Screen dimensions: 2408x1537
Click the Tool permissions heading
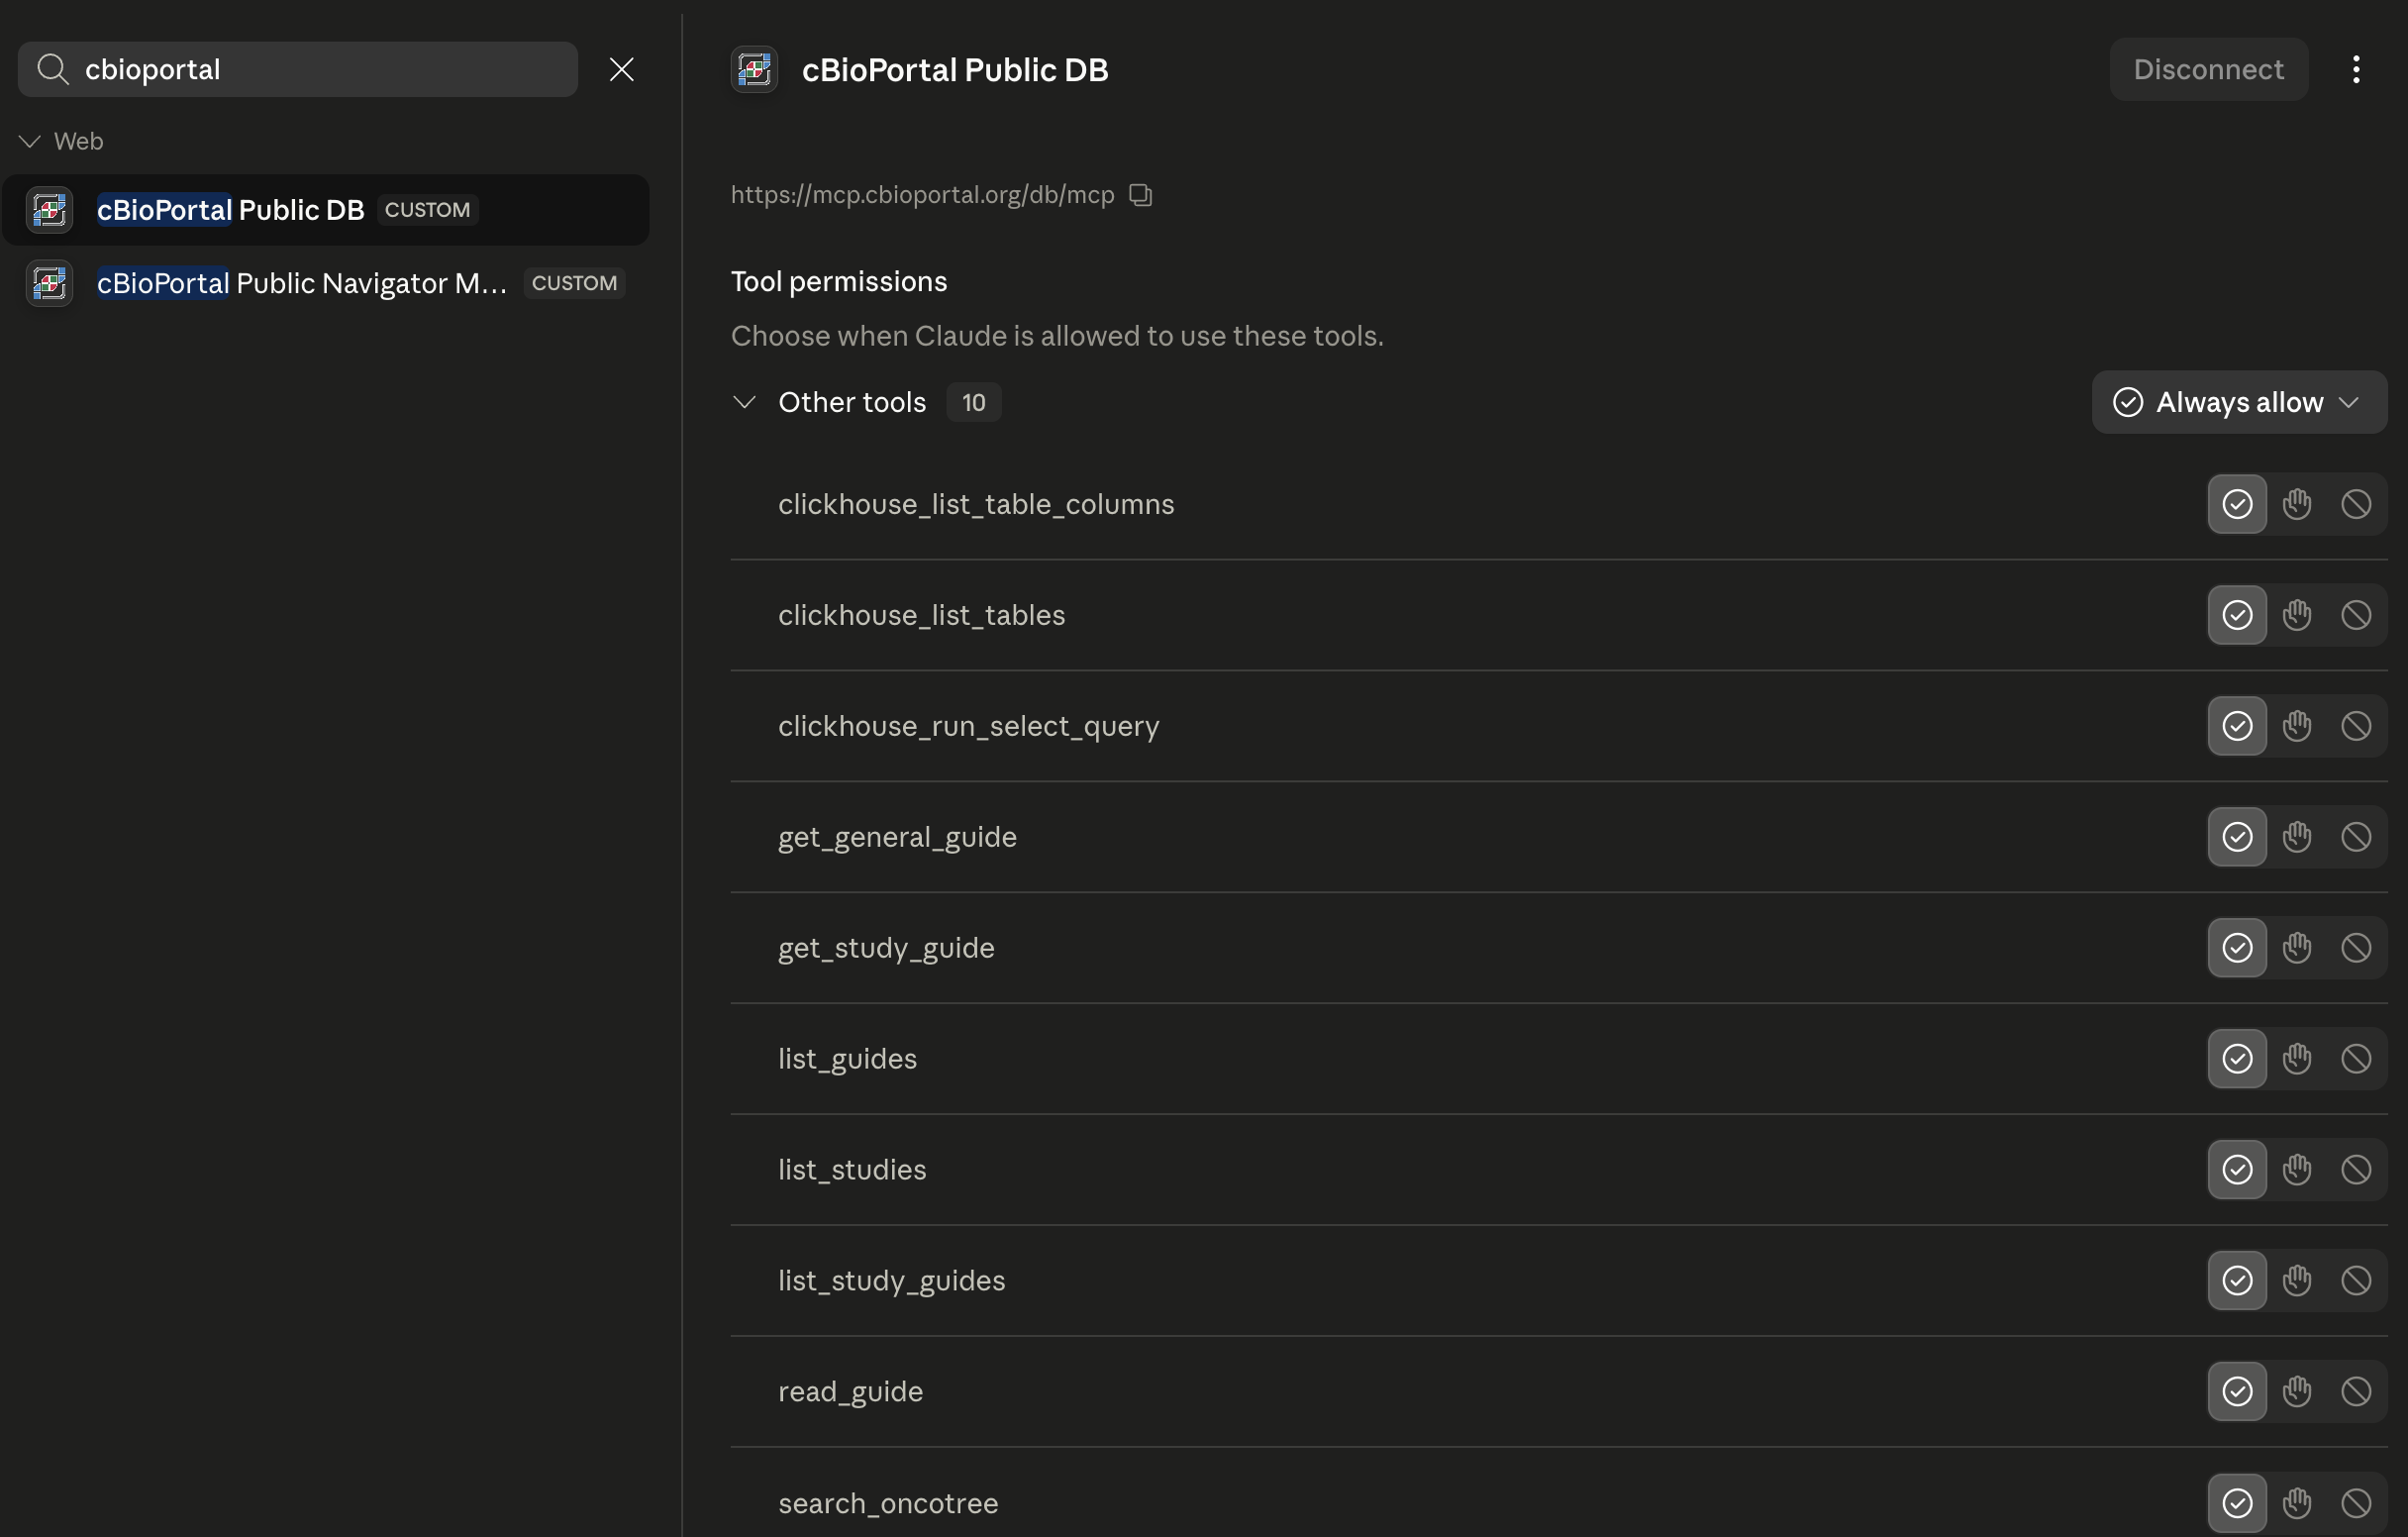coord(839,281)
